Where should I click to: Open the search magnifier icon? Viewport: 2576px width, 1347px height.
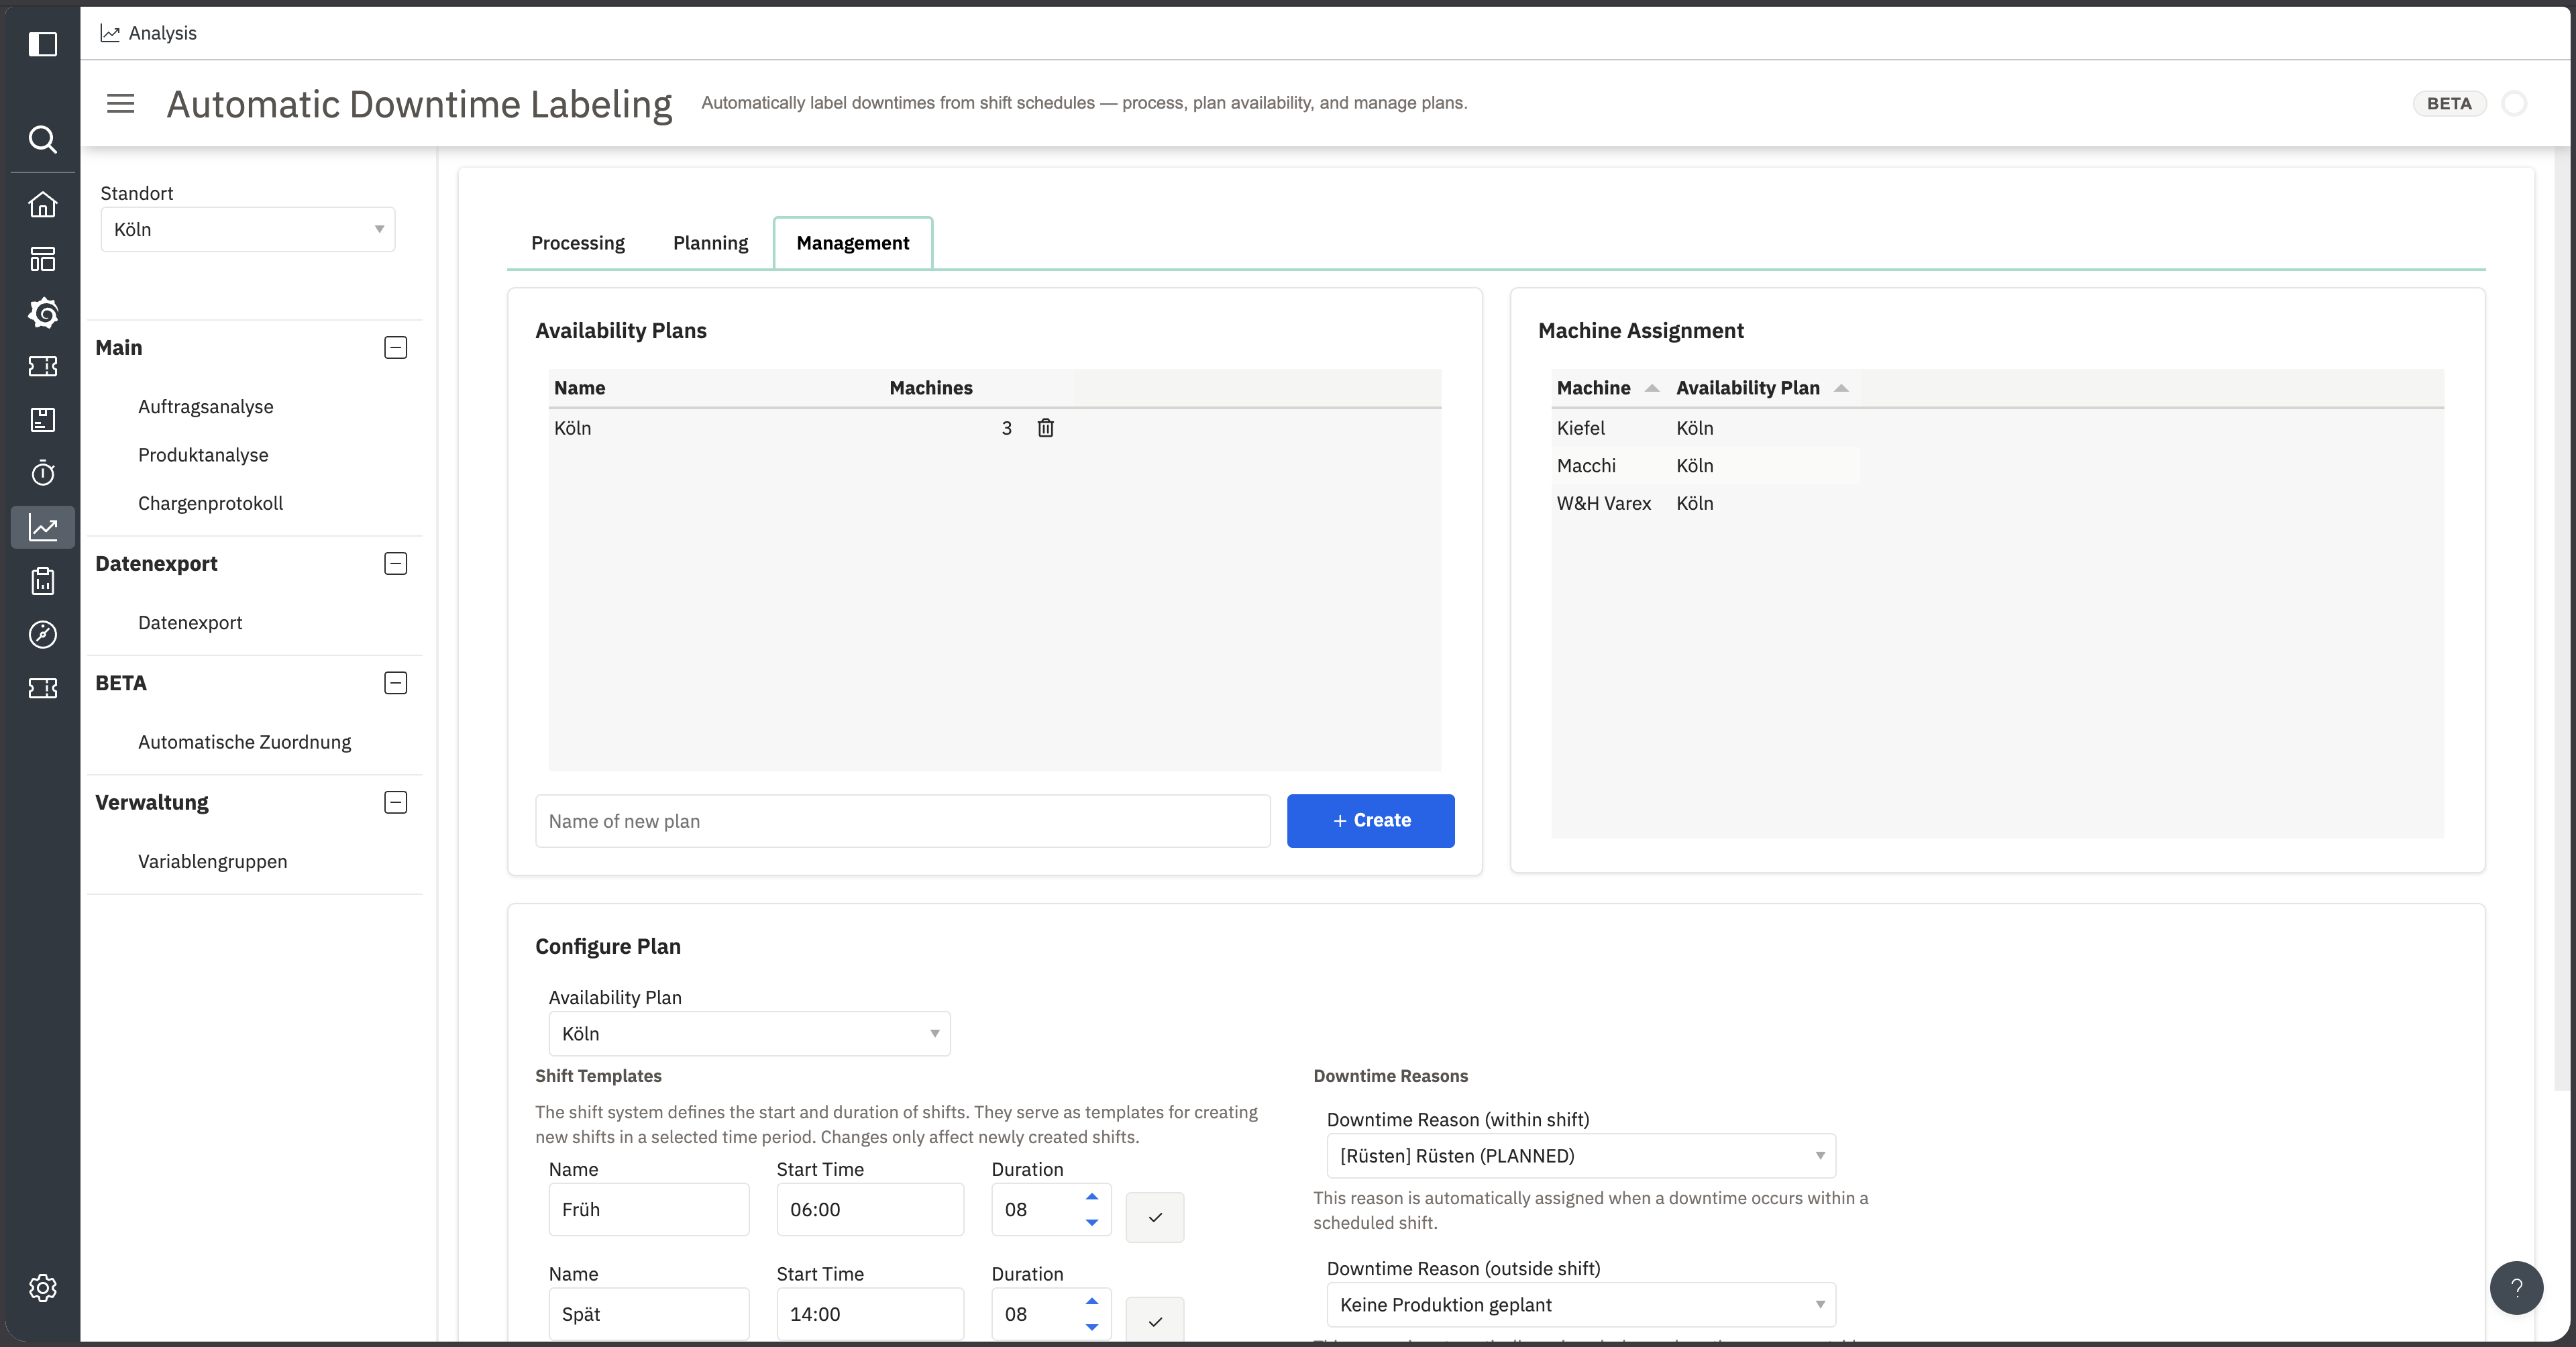pos(42,139)
